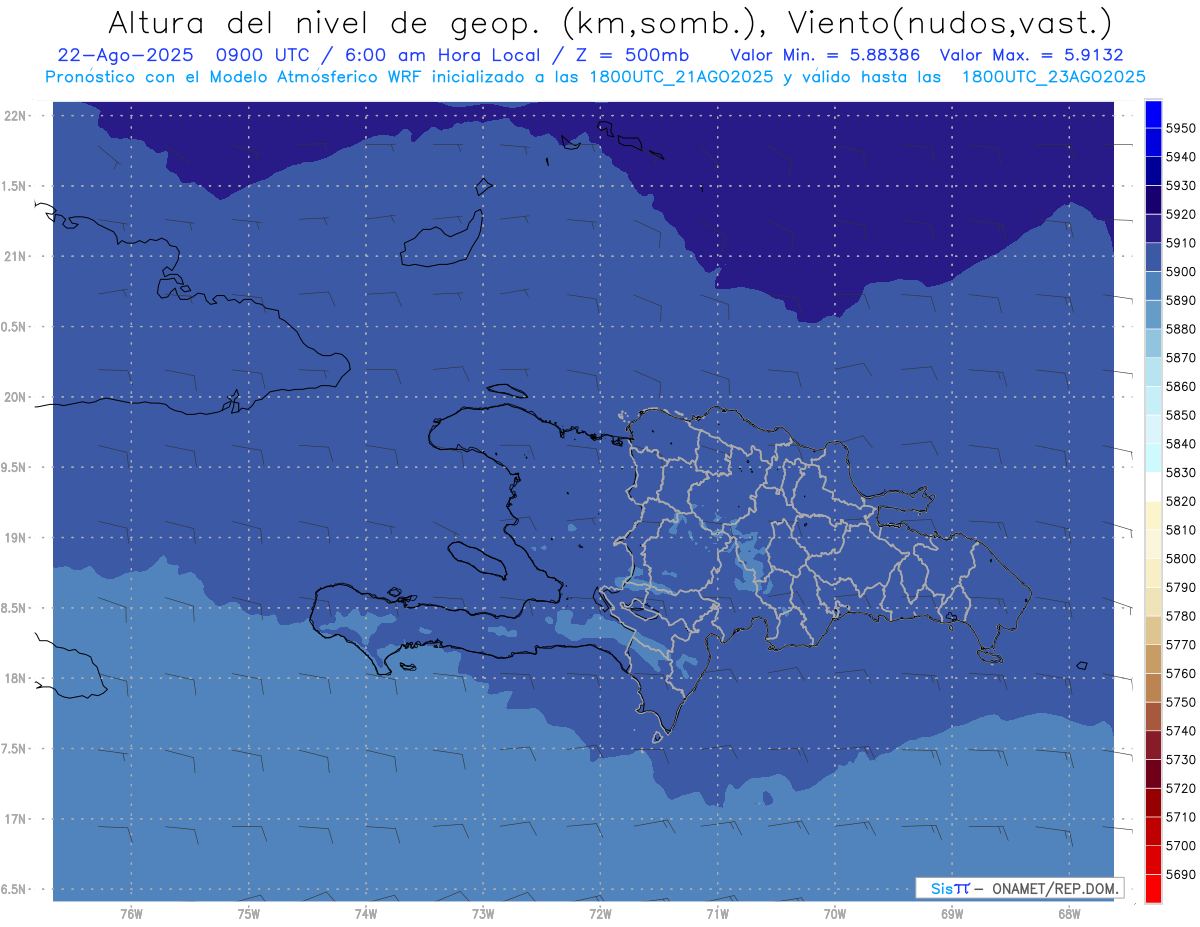
Task: Click the "72W" longitude axis label
Action: click(x=600, y=914)
